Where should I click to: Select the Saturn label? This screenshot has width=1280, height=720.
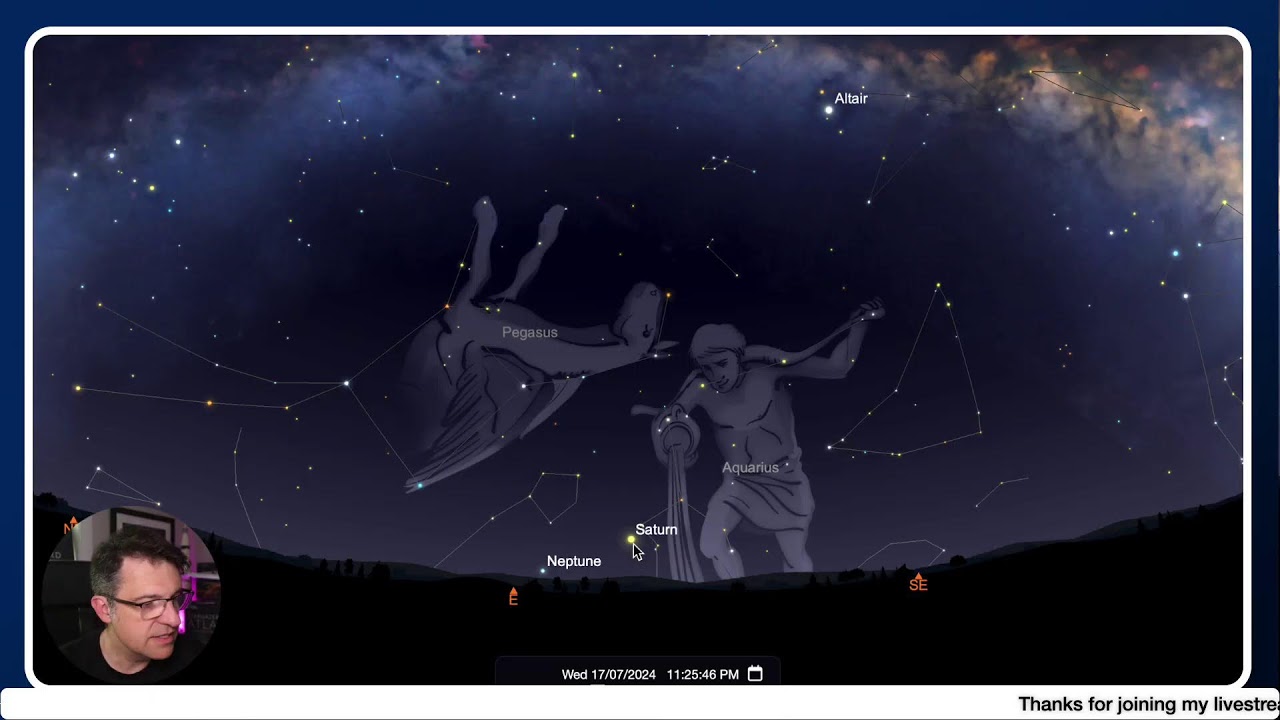tap(656, 530)
